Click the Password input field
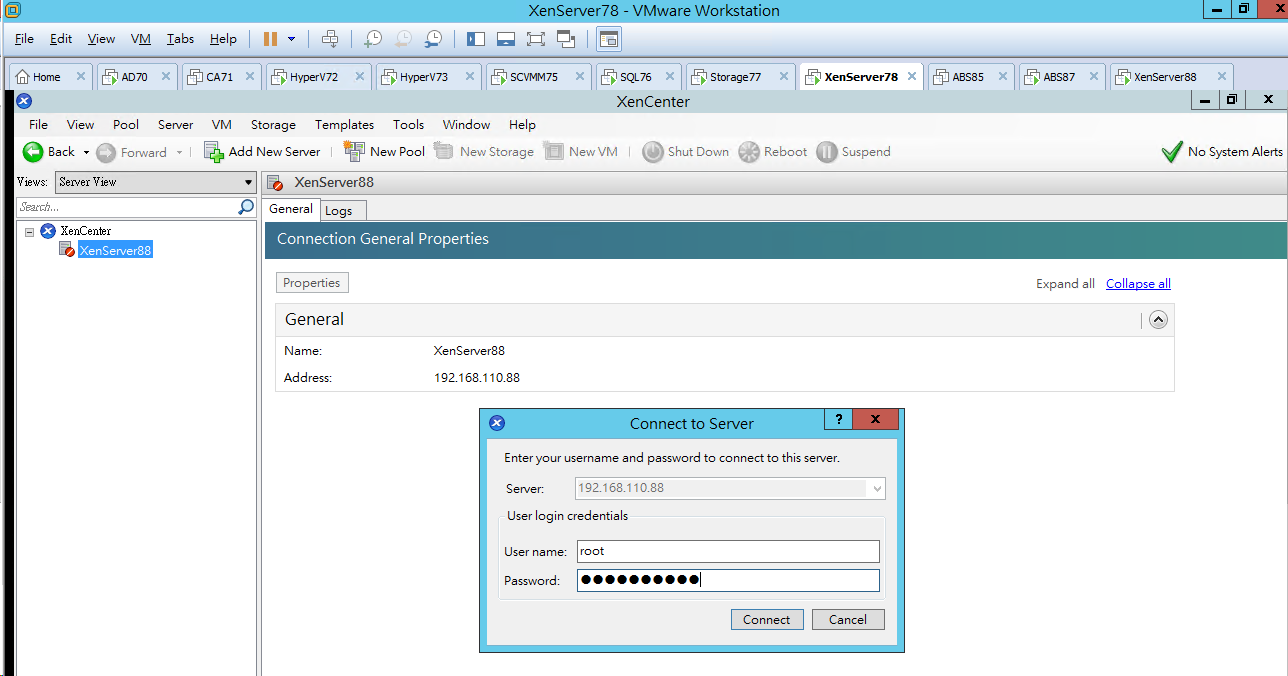Viewport: 1288px width, 676px height. (x=728, y=580)
